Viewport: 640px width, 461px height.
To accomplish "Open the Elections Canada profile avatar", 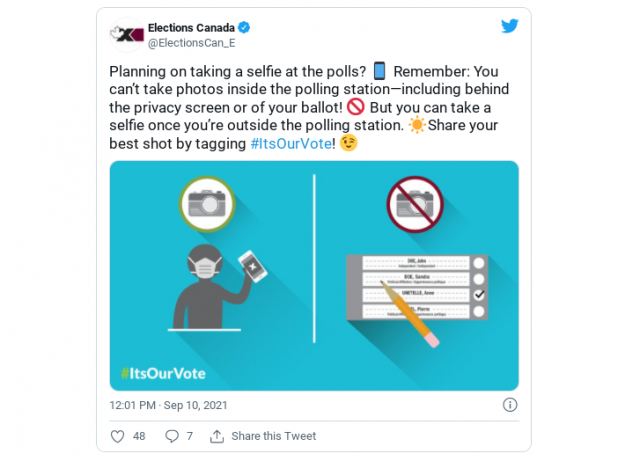I will (x=126, y=33).
